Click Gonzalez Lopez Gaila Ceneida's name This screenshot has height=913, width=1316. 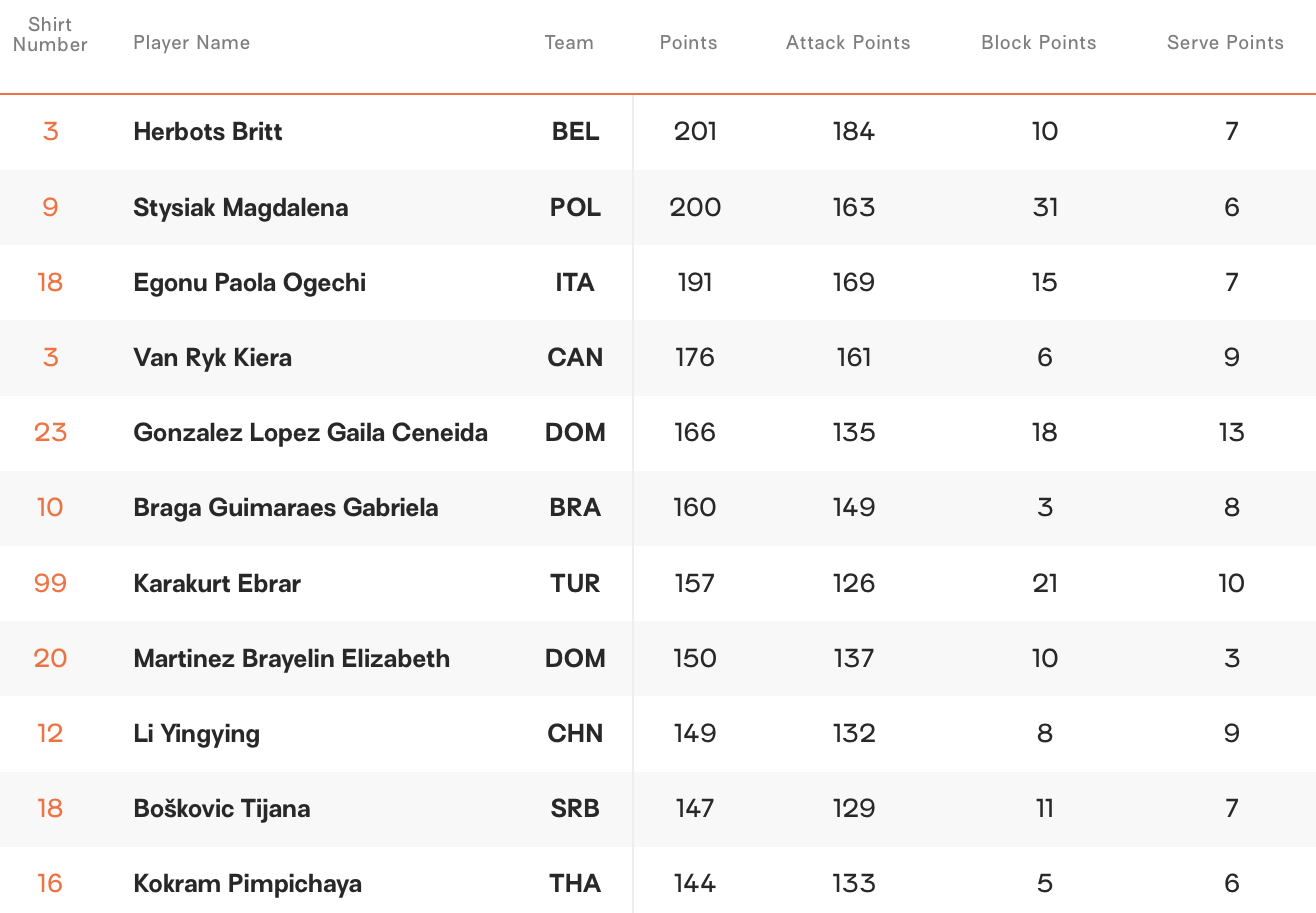[x=311, y=433]
